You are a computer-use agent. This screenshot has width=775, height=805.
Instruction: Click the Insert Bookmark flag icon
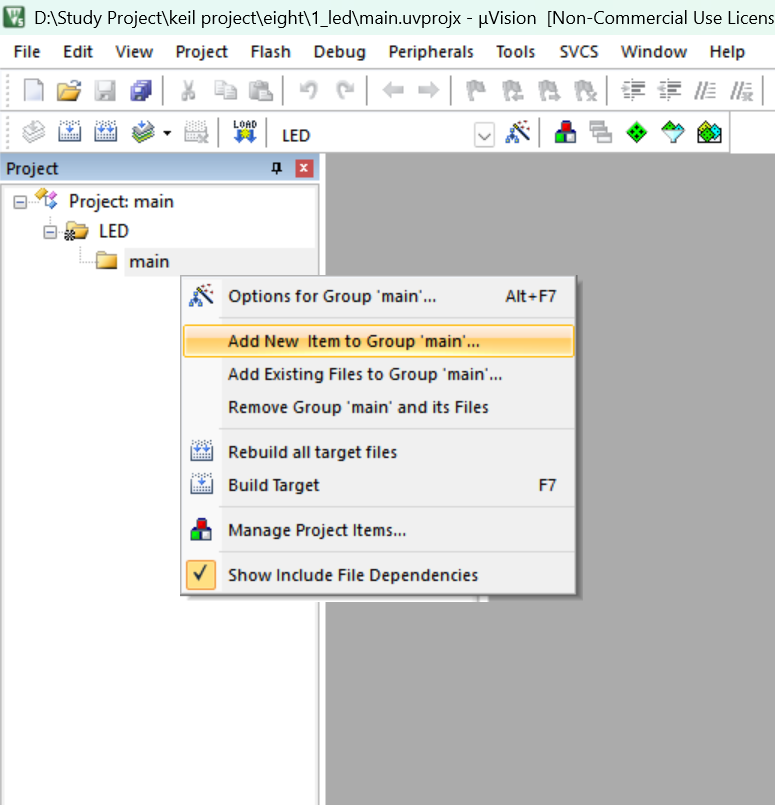[x=476, y=91]
